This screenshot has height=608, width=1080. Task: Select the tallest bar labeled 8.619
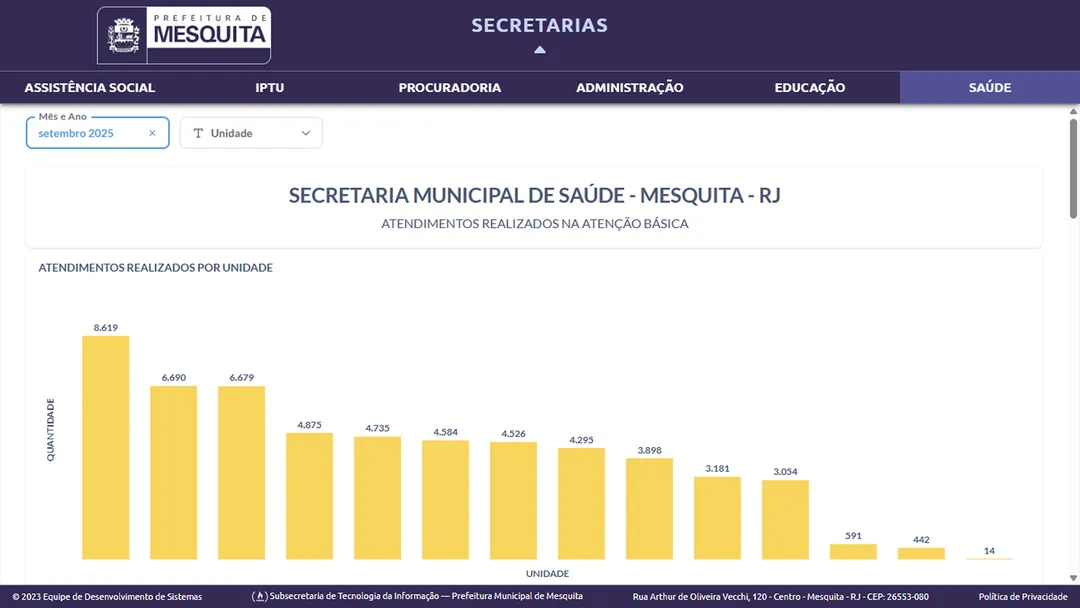tap(105, 448)
